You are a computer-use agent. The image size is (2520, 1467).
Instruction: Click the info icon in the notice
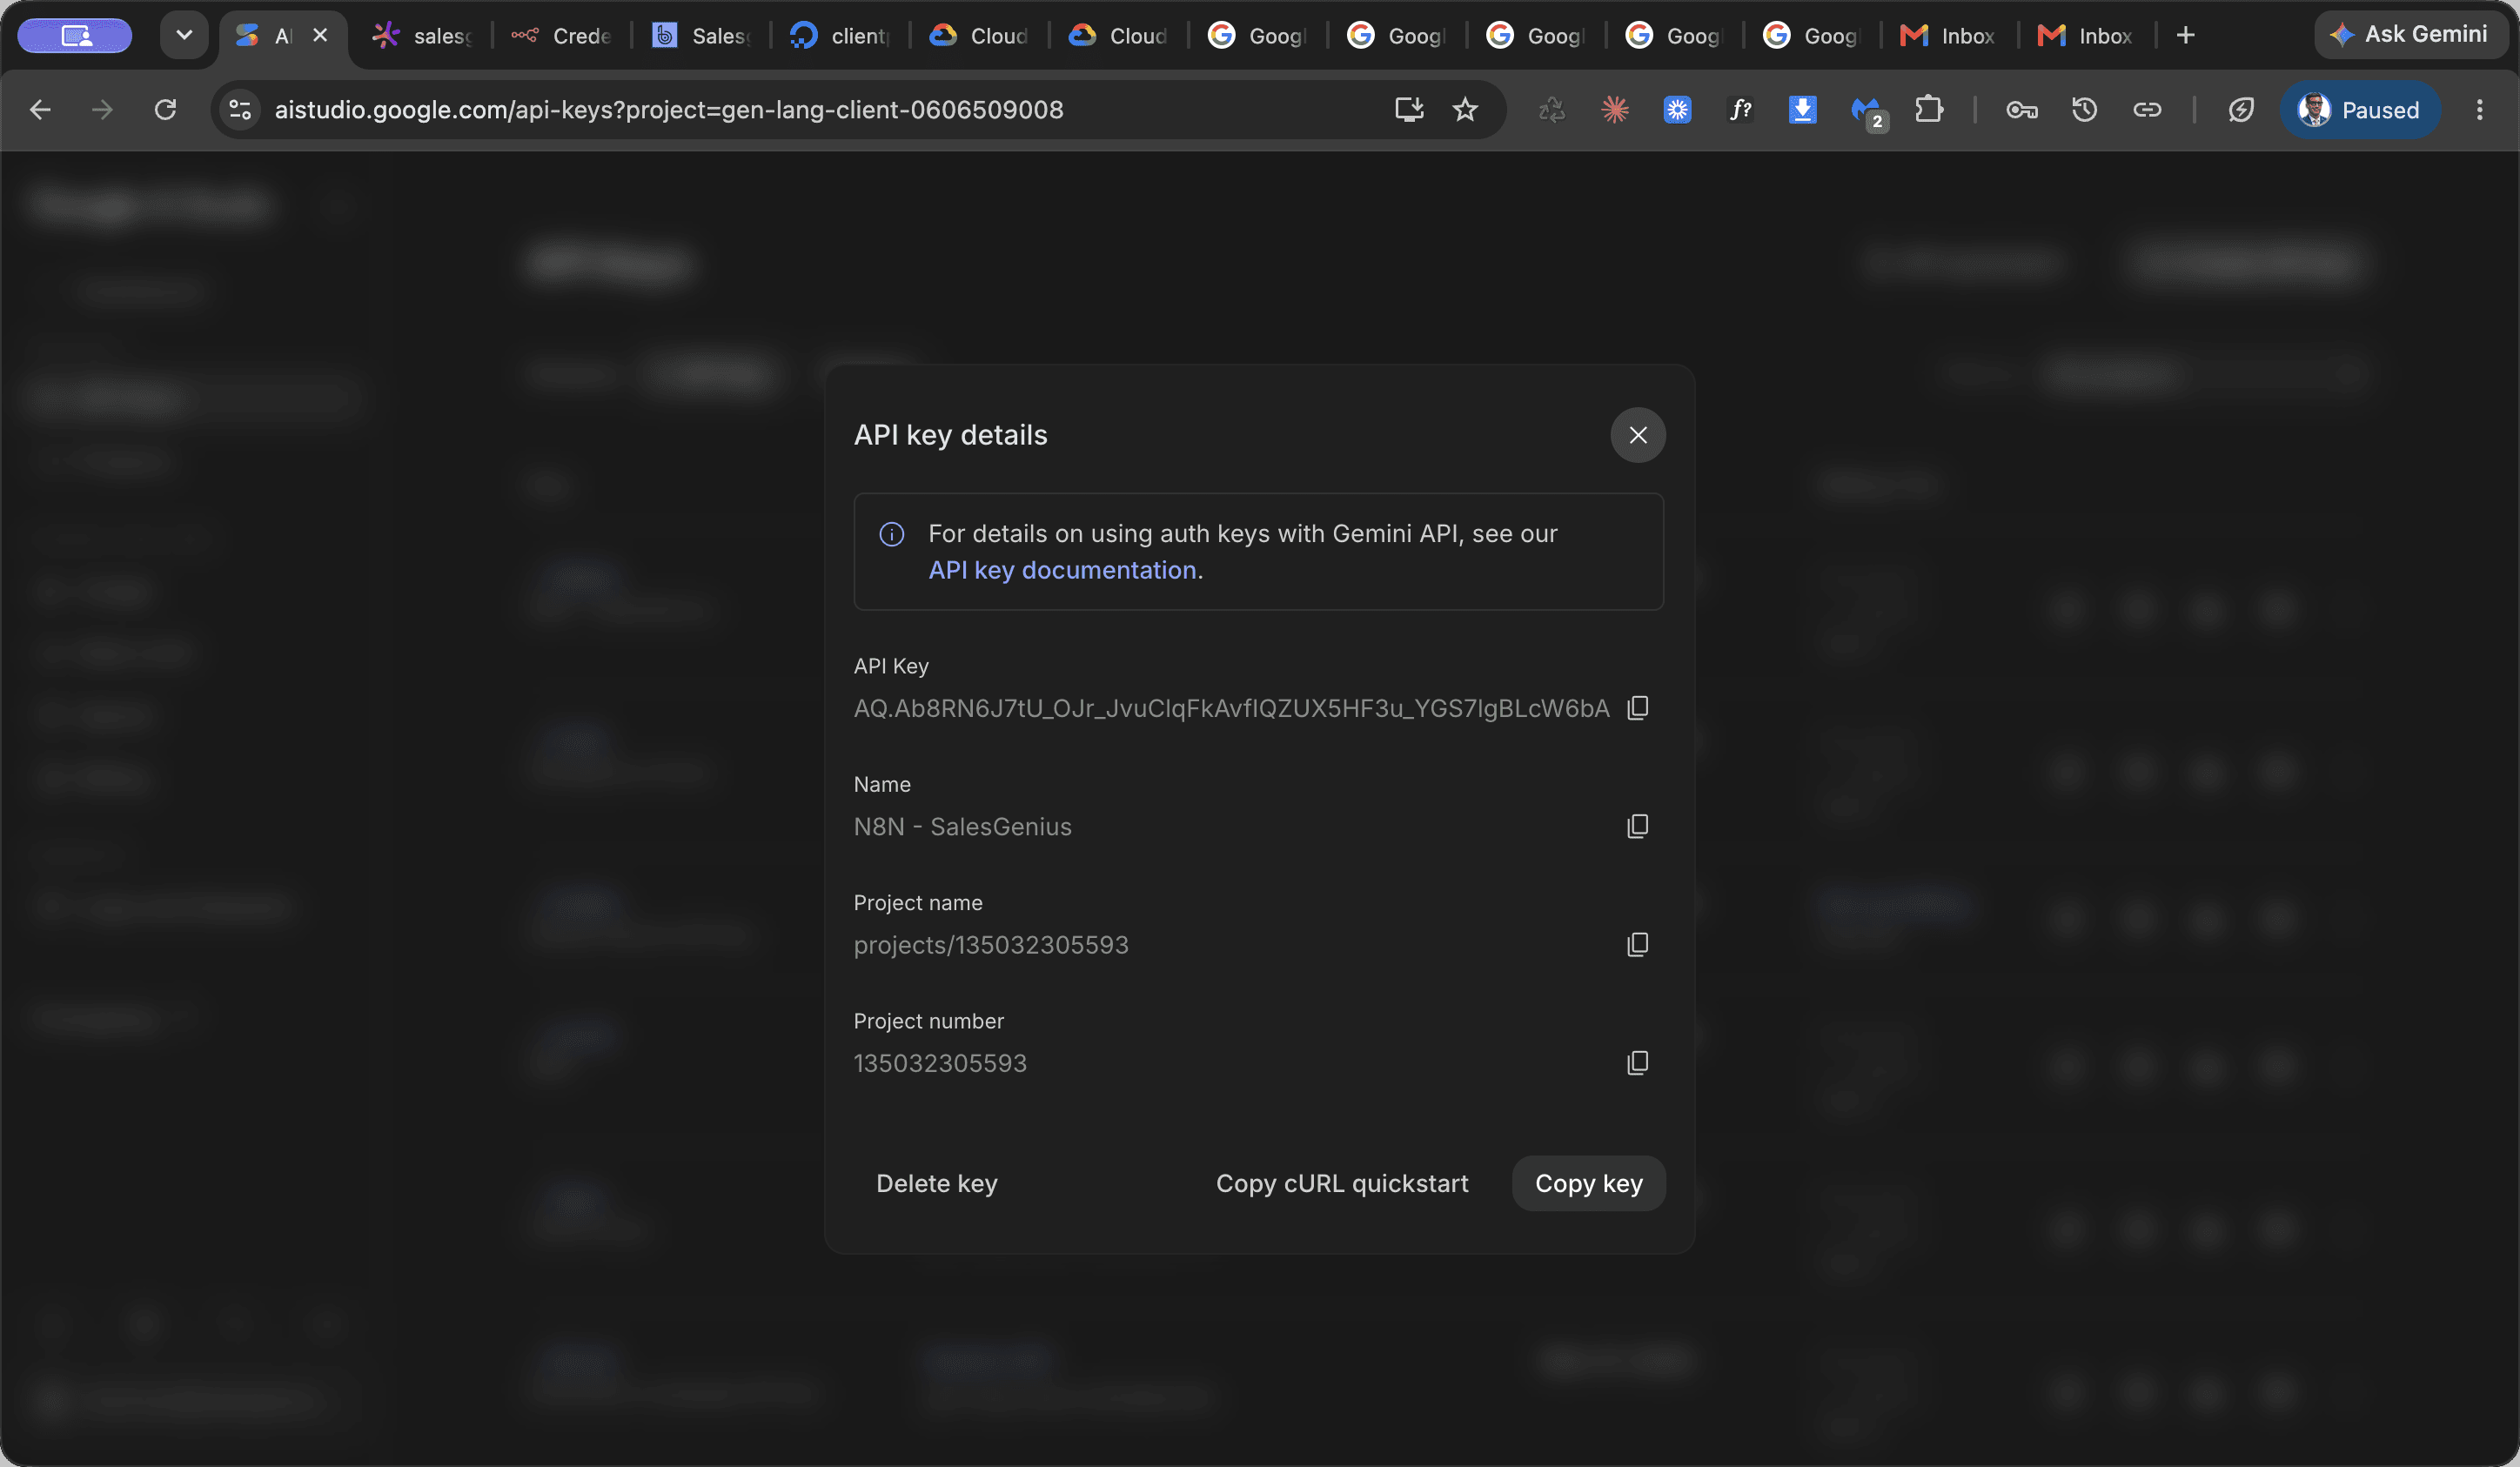point(891,535)
